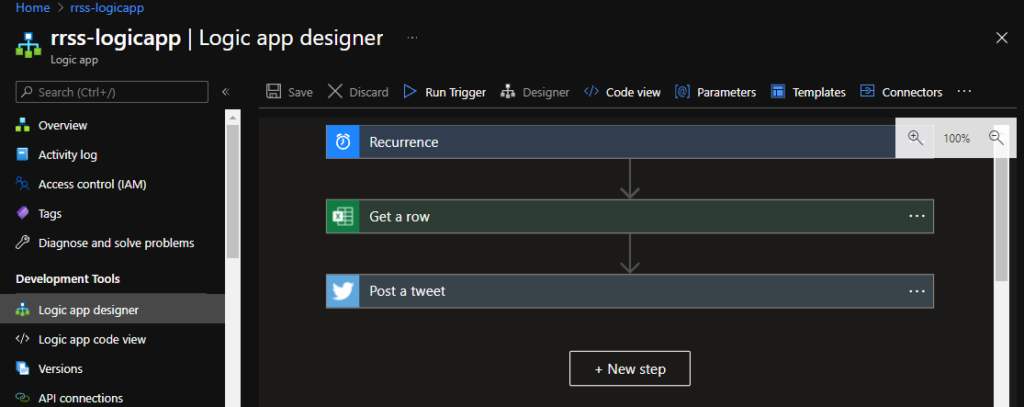The image size is (1024, 407).
Task: Open the rrss-logicapp breadcrumb link
Action: click(x=107, y=8)
